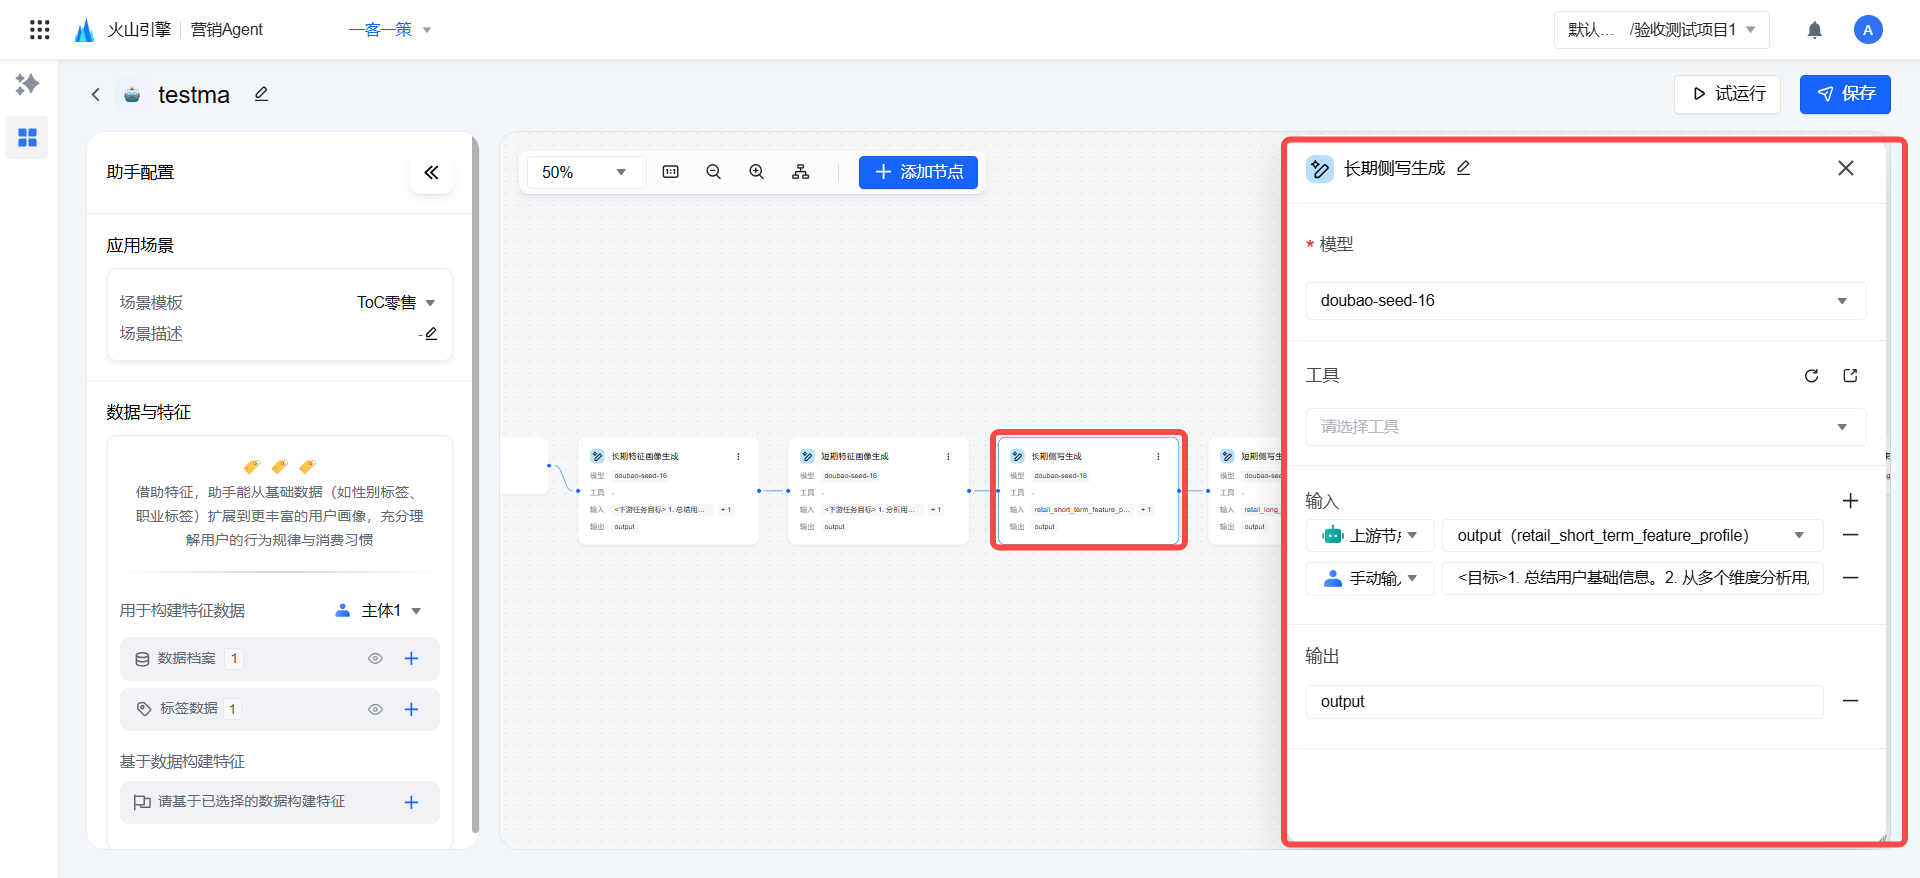Click the zoom out magnifier icon
Image resolution: width=1920 pixels, height=878 pixels.
[713, 172]
